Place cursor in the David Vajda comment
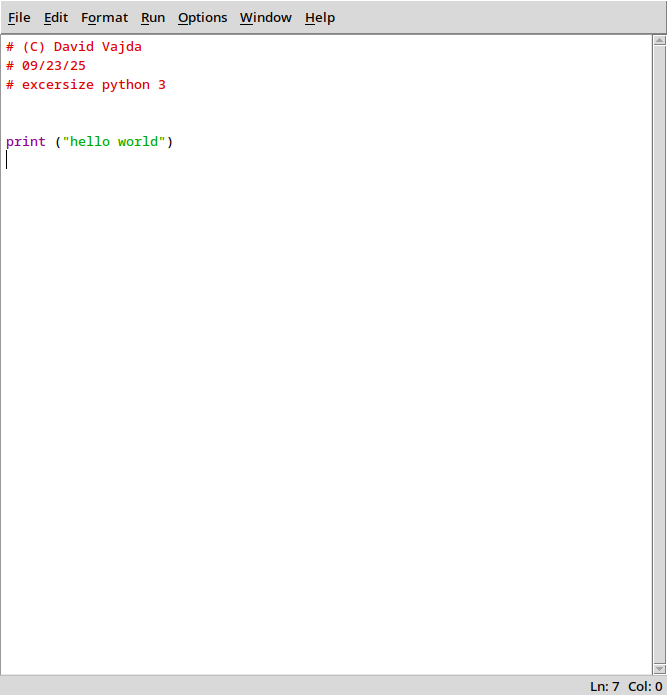This screenshot has height=695, width=667. pos(97,47)
